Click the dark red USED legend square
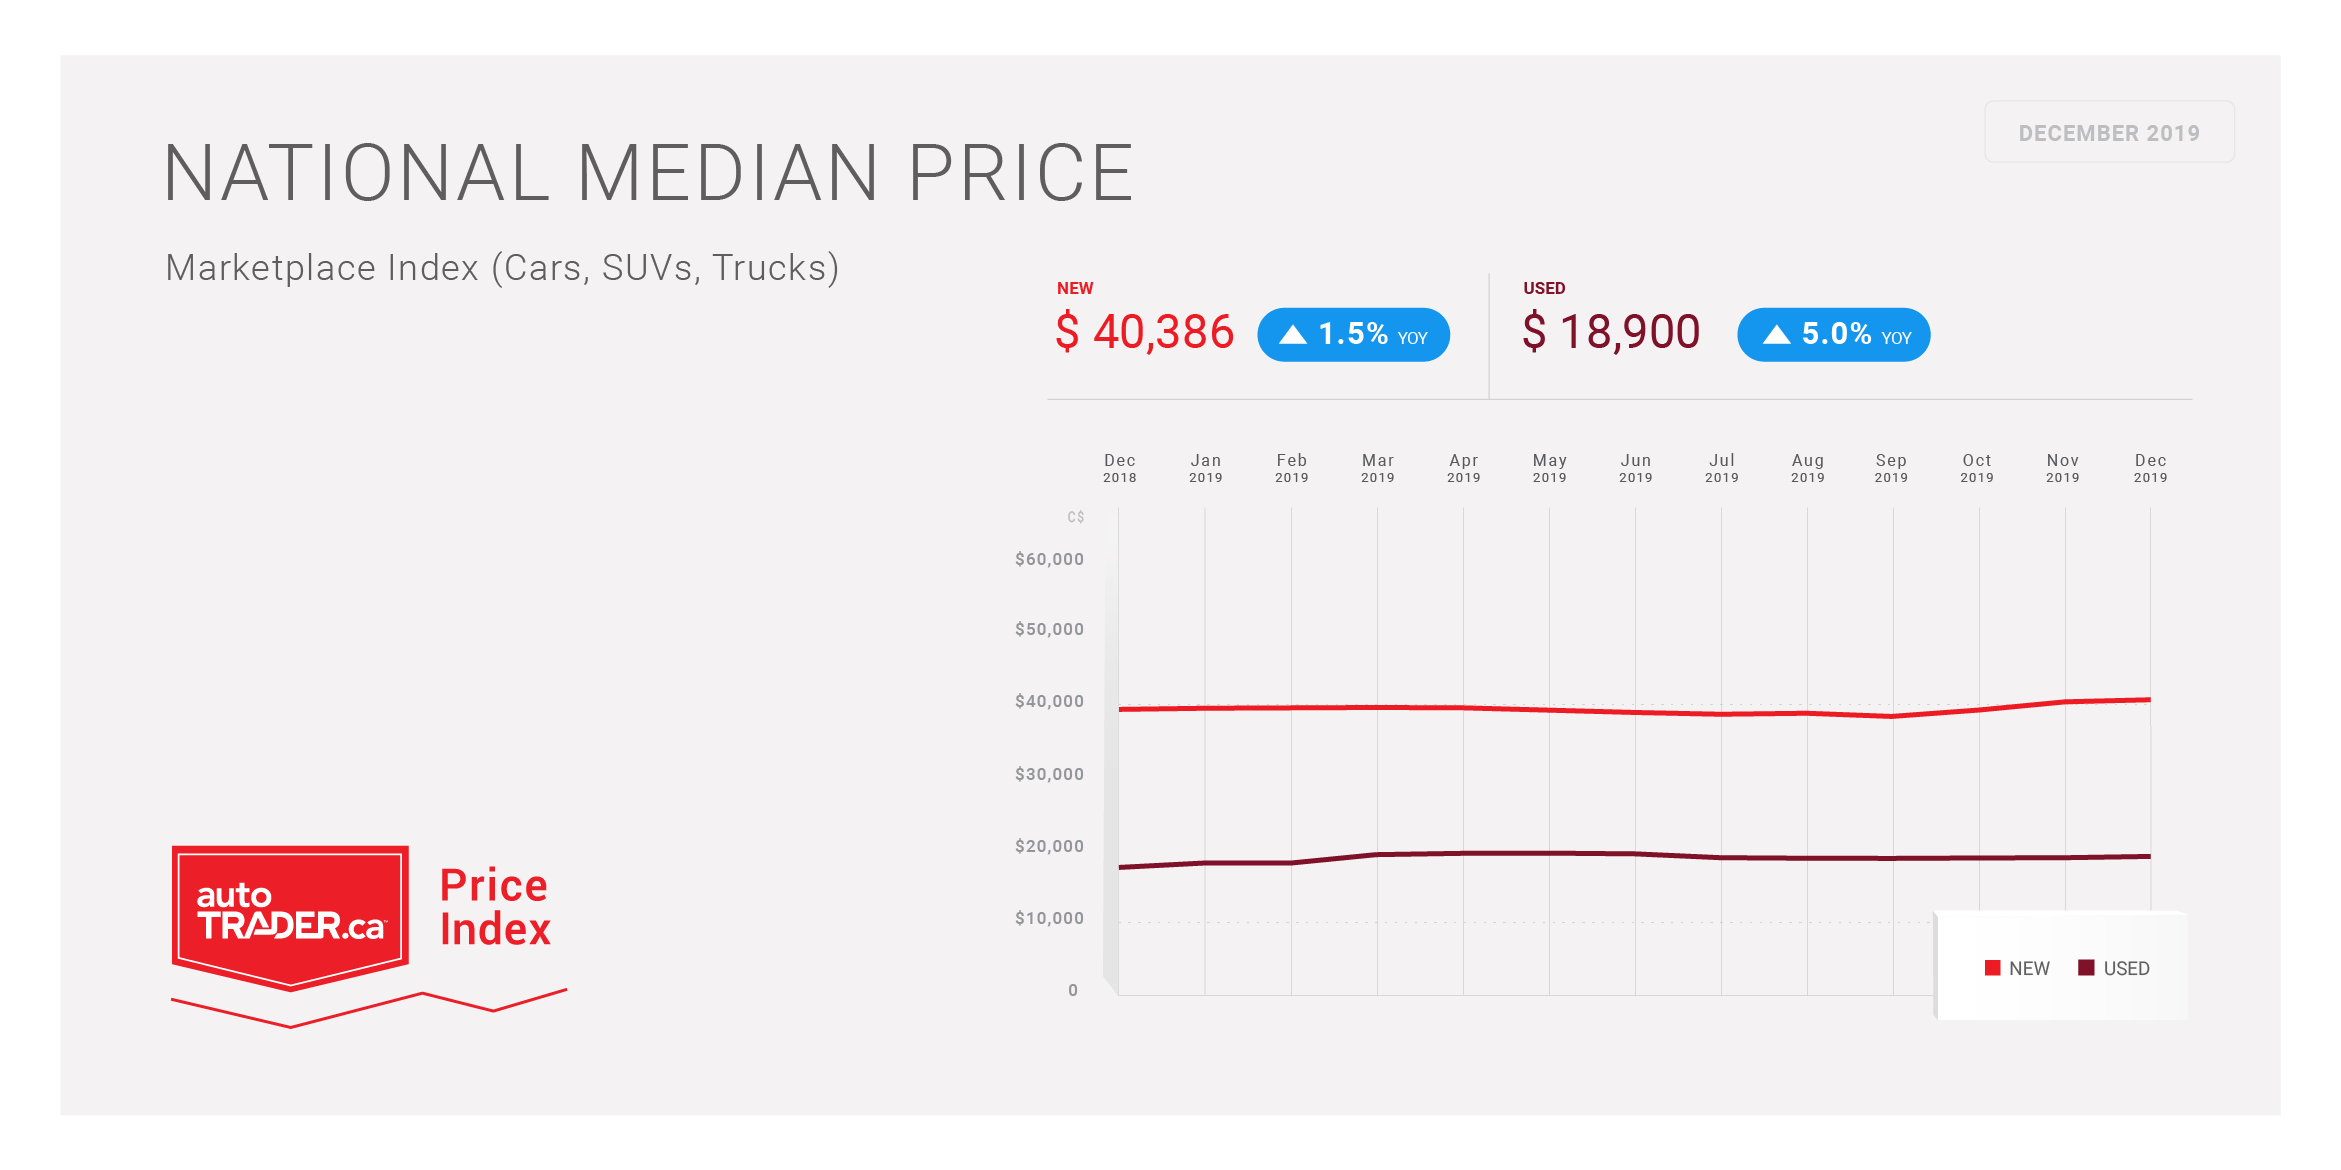The width and height of the screenshot is (2341, 1170). (2086, 968)
